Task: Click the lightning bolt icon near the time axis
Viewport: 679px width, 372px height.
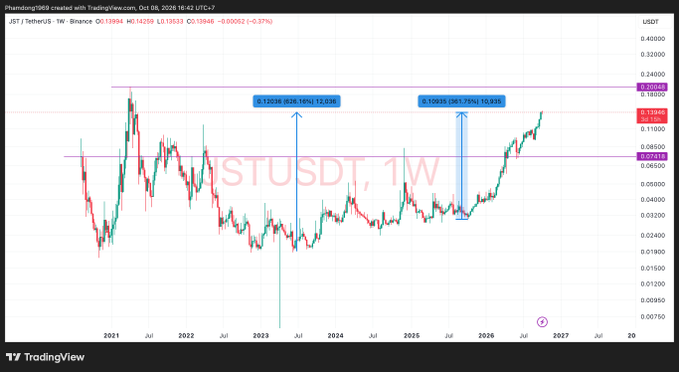Action: click(542, 322)
